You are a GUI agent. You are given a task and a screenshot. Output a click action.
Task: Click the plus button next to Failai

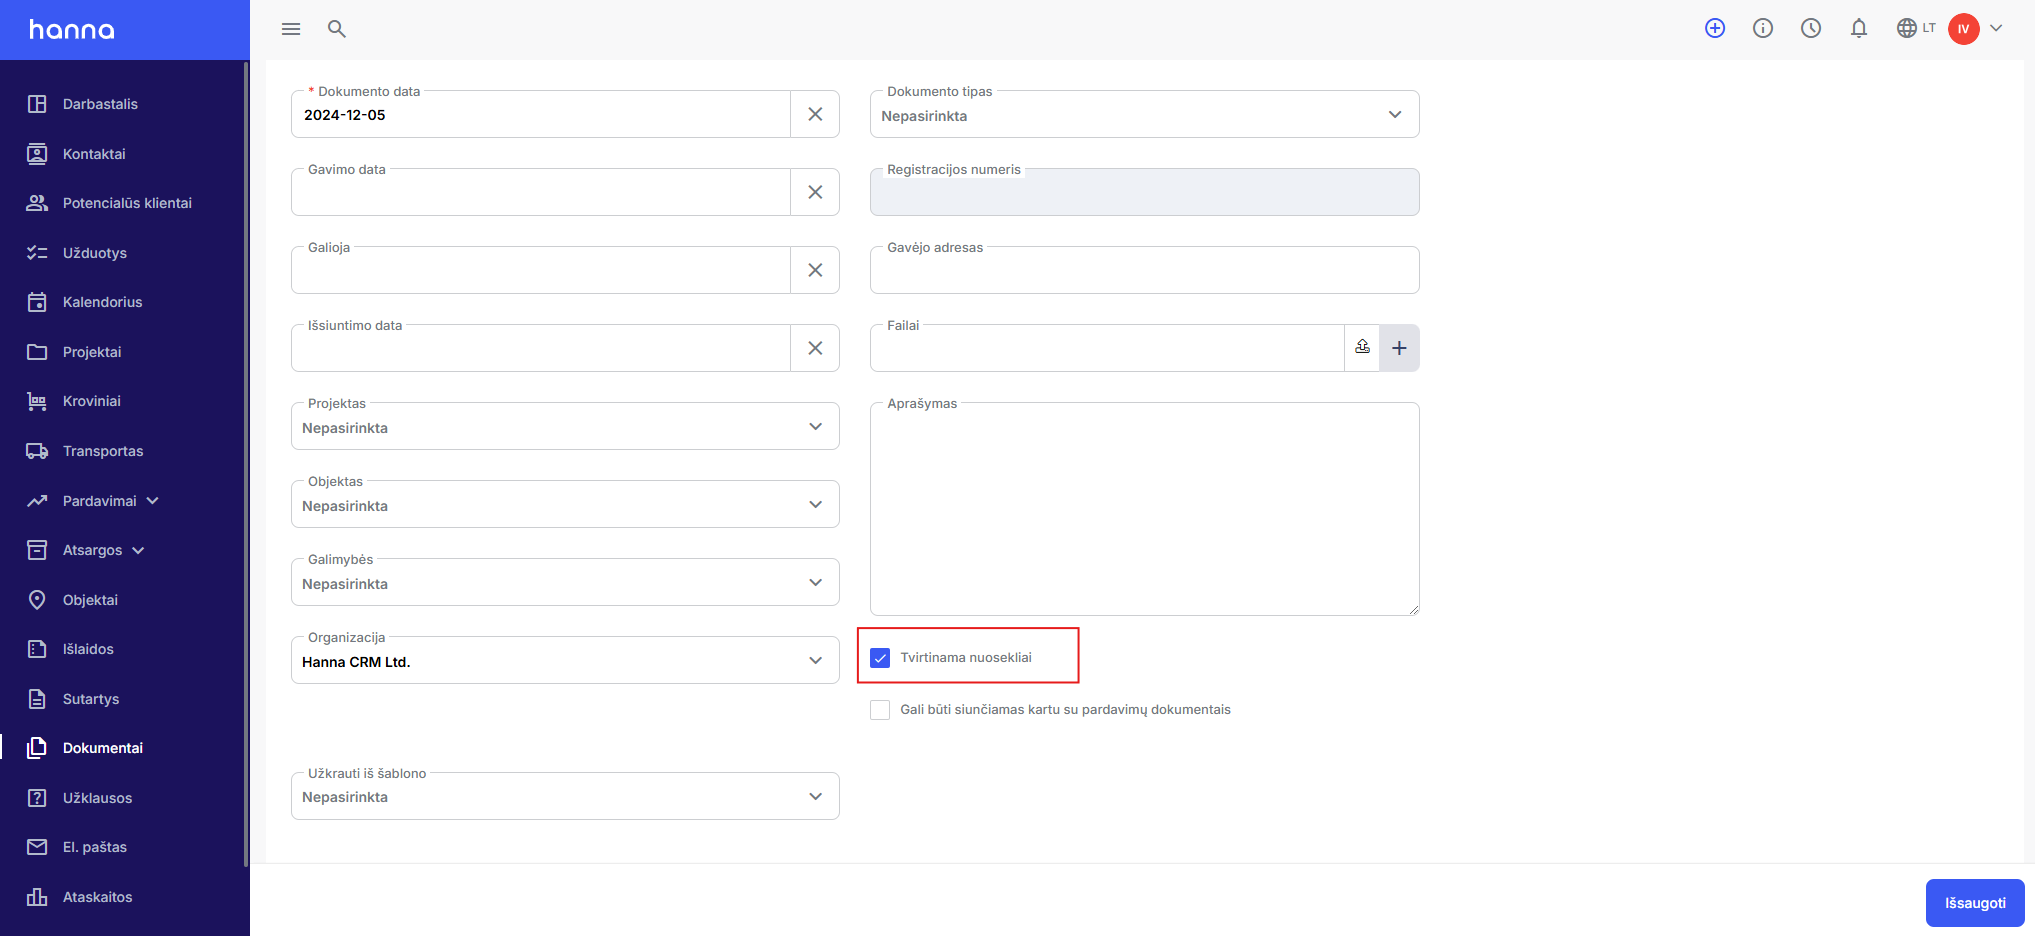(1399, 348)
